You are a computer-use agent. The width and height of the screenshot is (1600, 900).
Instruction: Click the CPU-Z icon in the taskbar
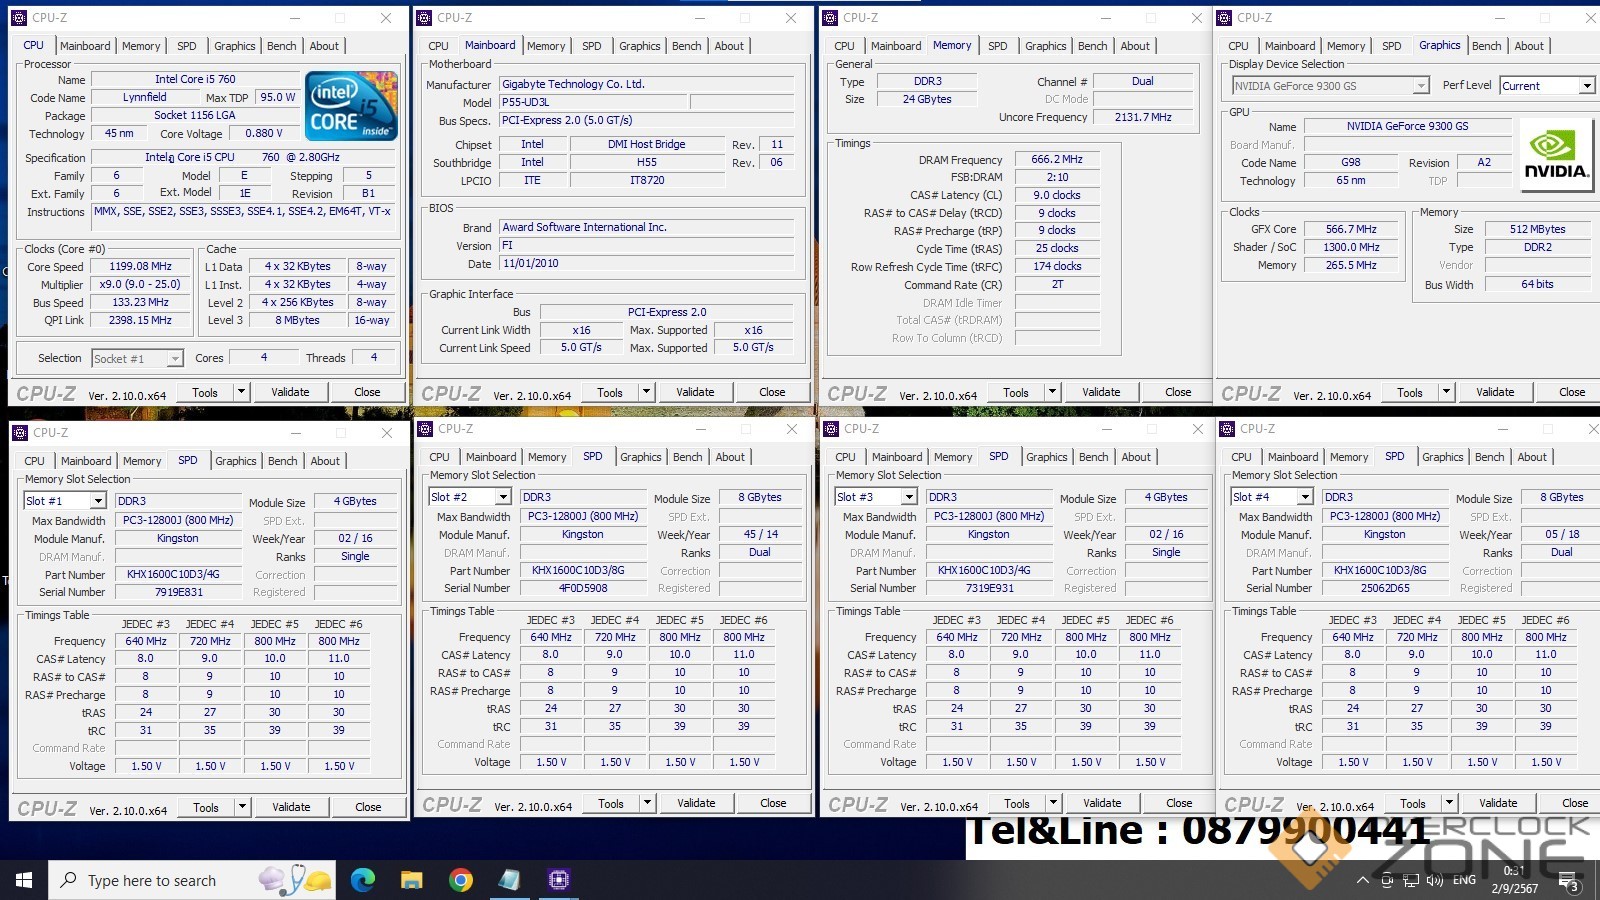(x=559, y=880)
